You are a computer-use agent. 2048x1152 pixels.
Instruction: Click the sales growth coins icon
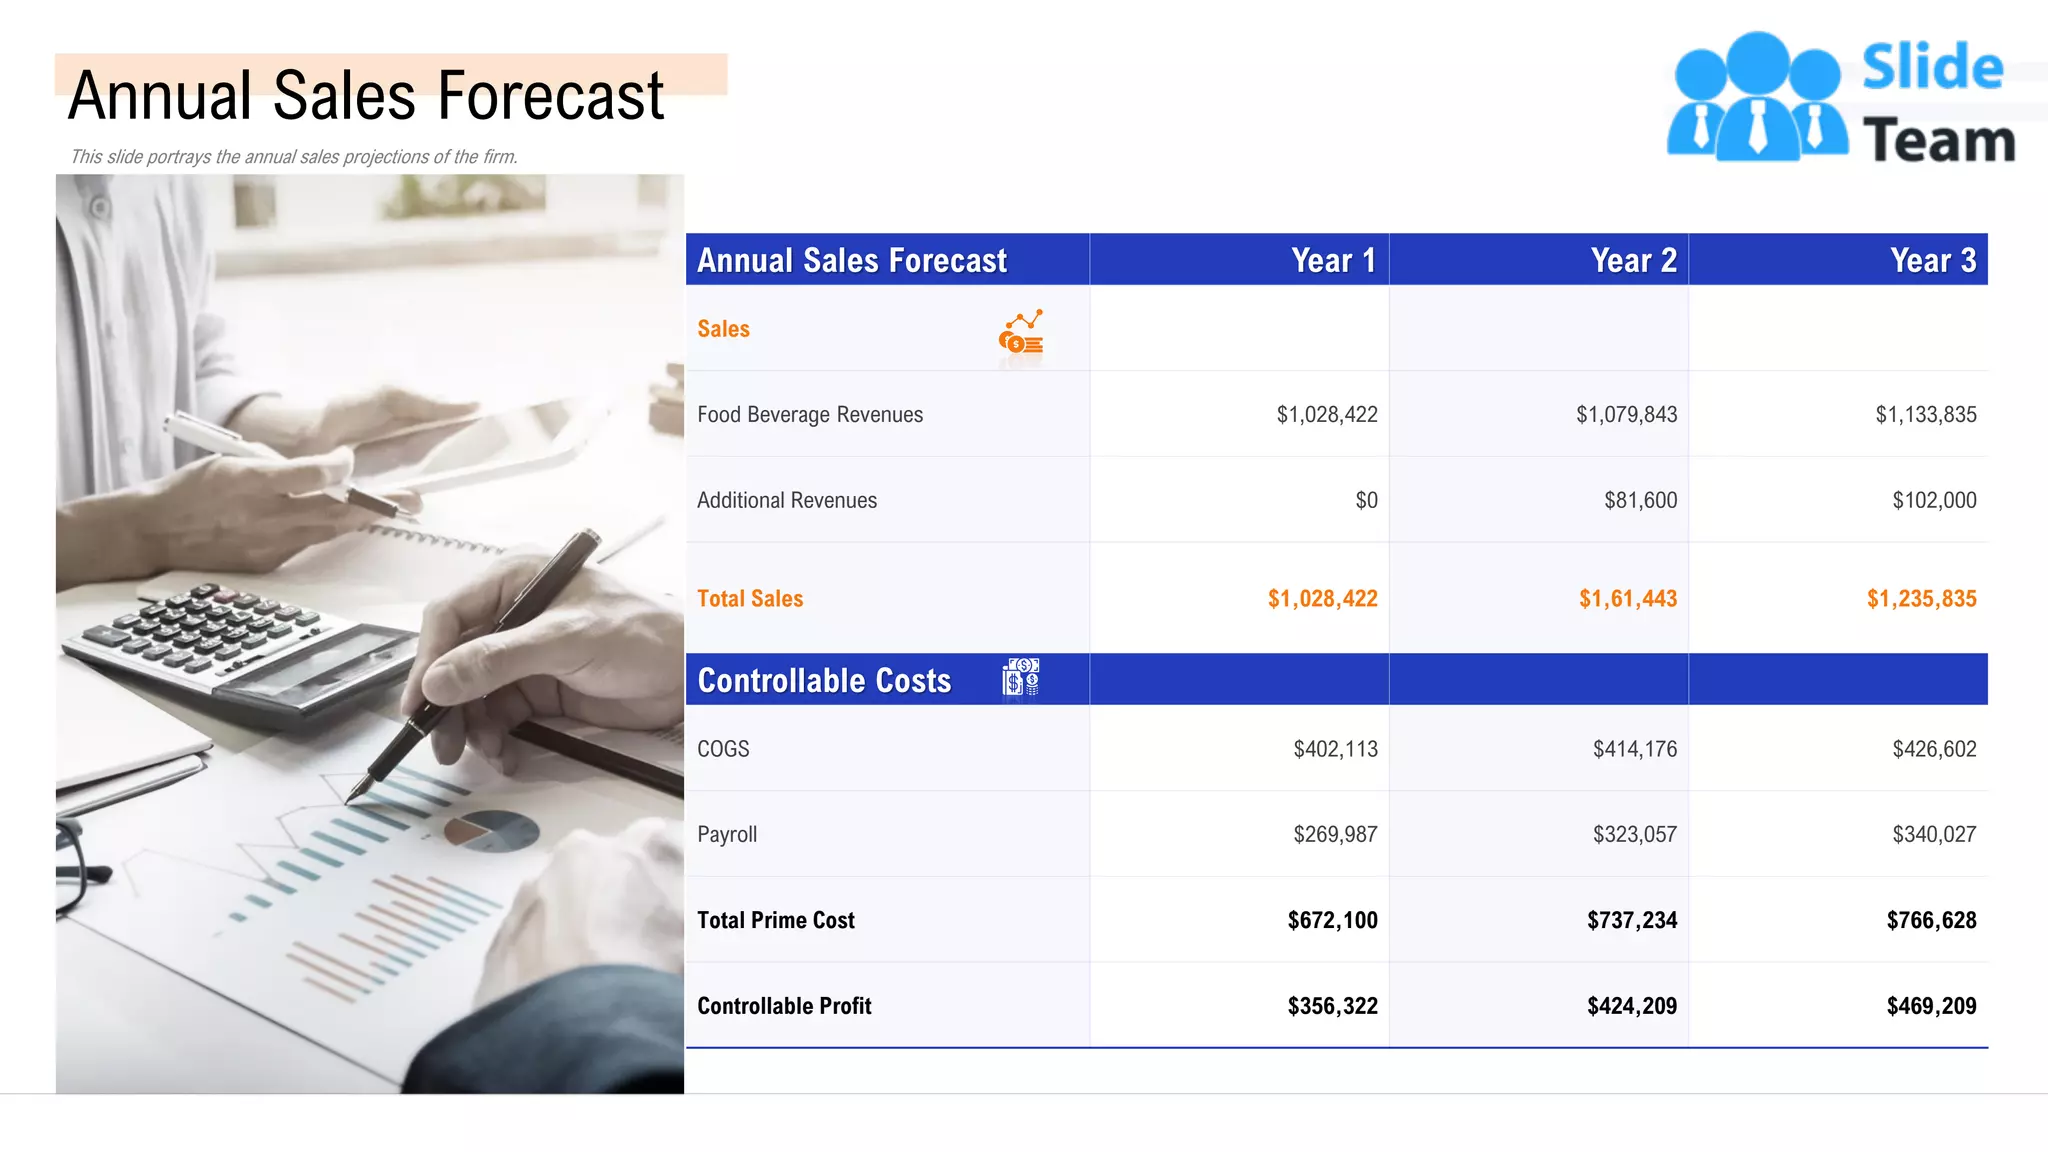click(x=1021, y=332)
